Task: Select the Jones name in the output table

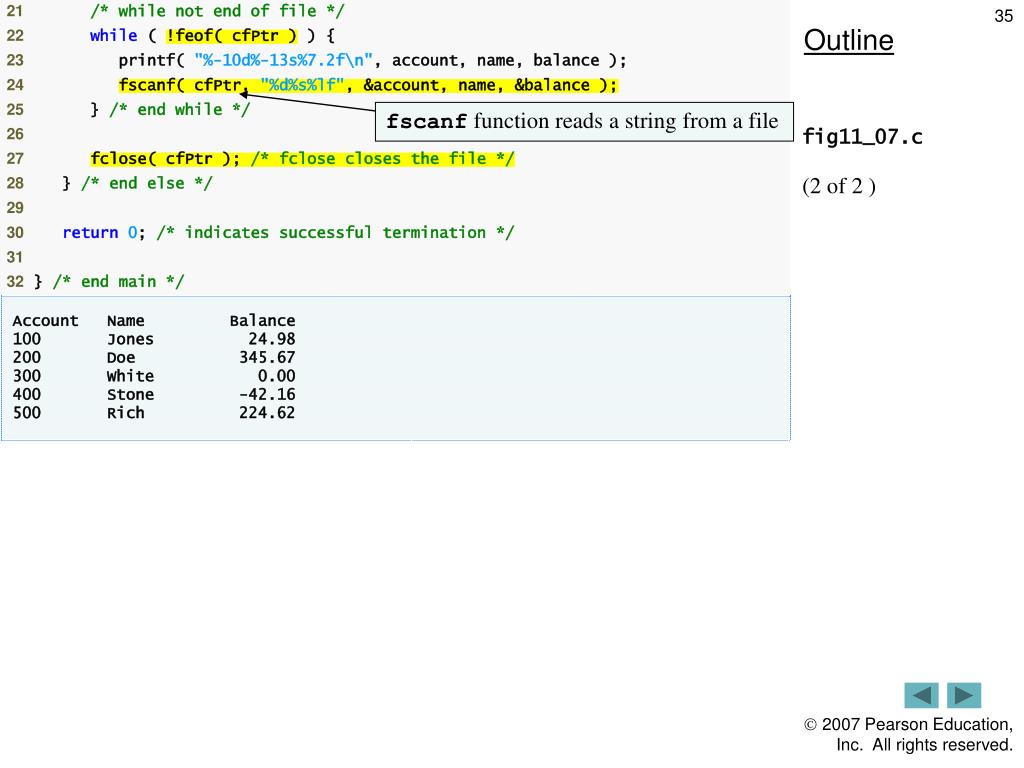Action: click(130, 340)
